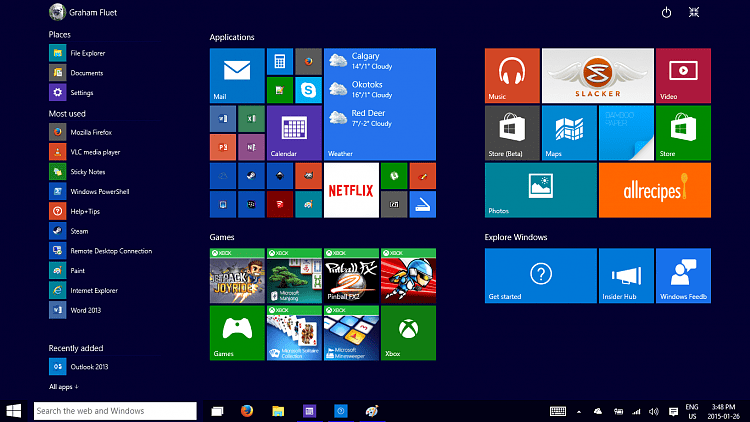Open the Skype tile
The height and width of the screenshot is (422, 750).
coord(309,90)
